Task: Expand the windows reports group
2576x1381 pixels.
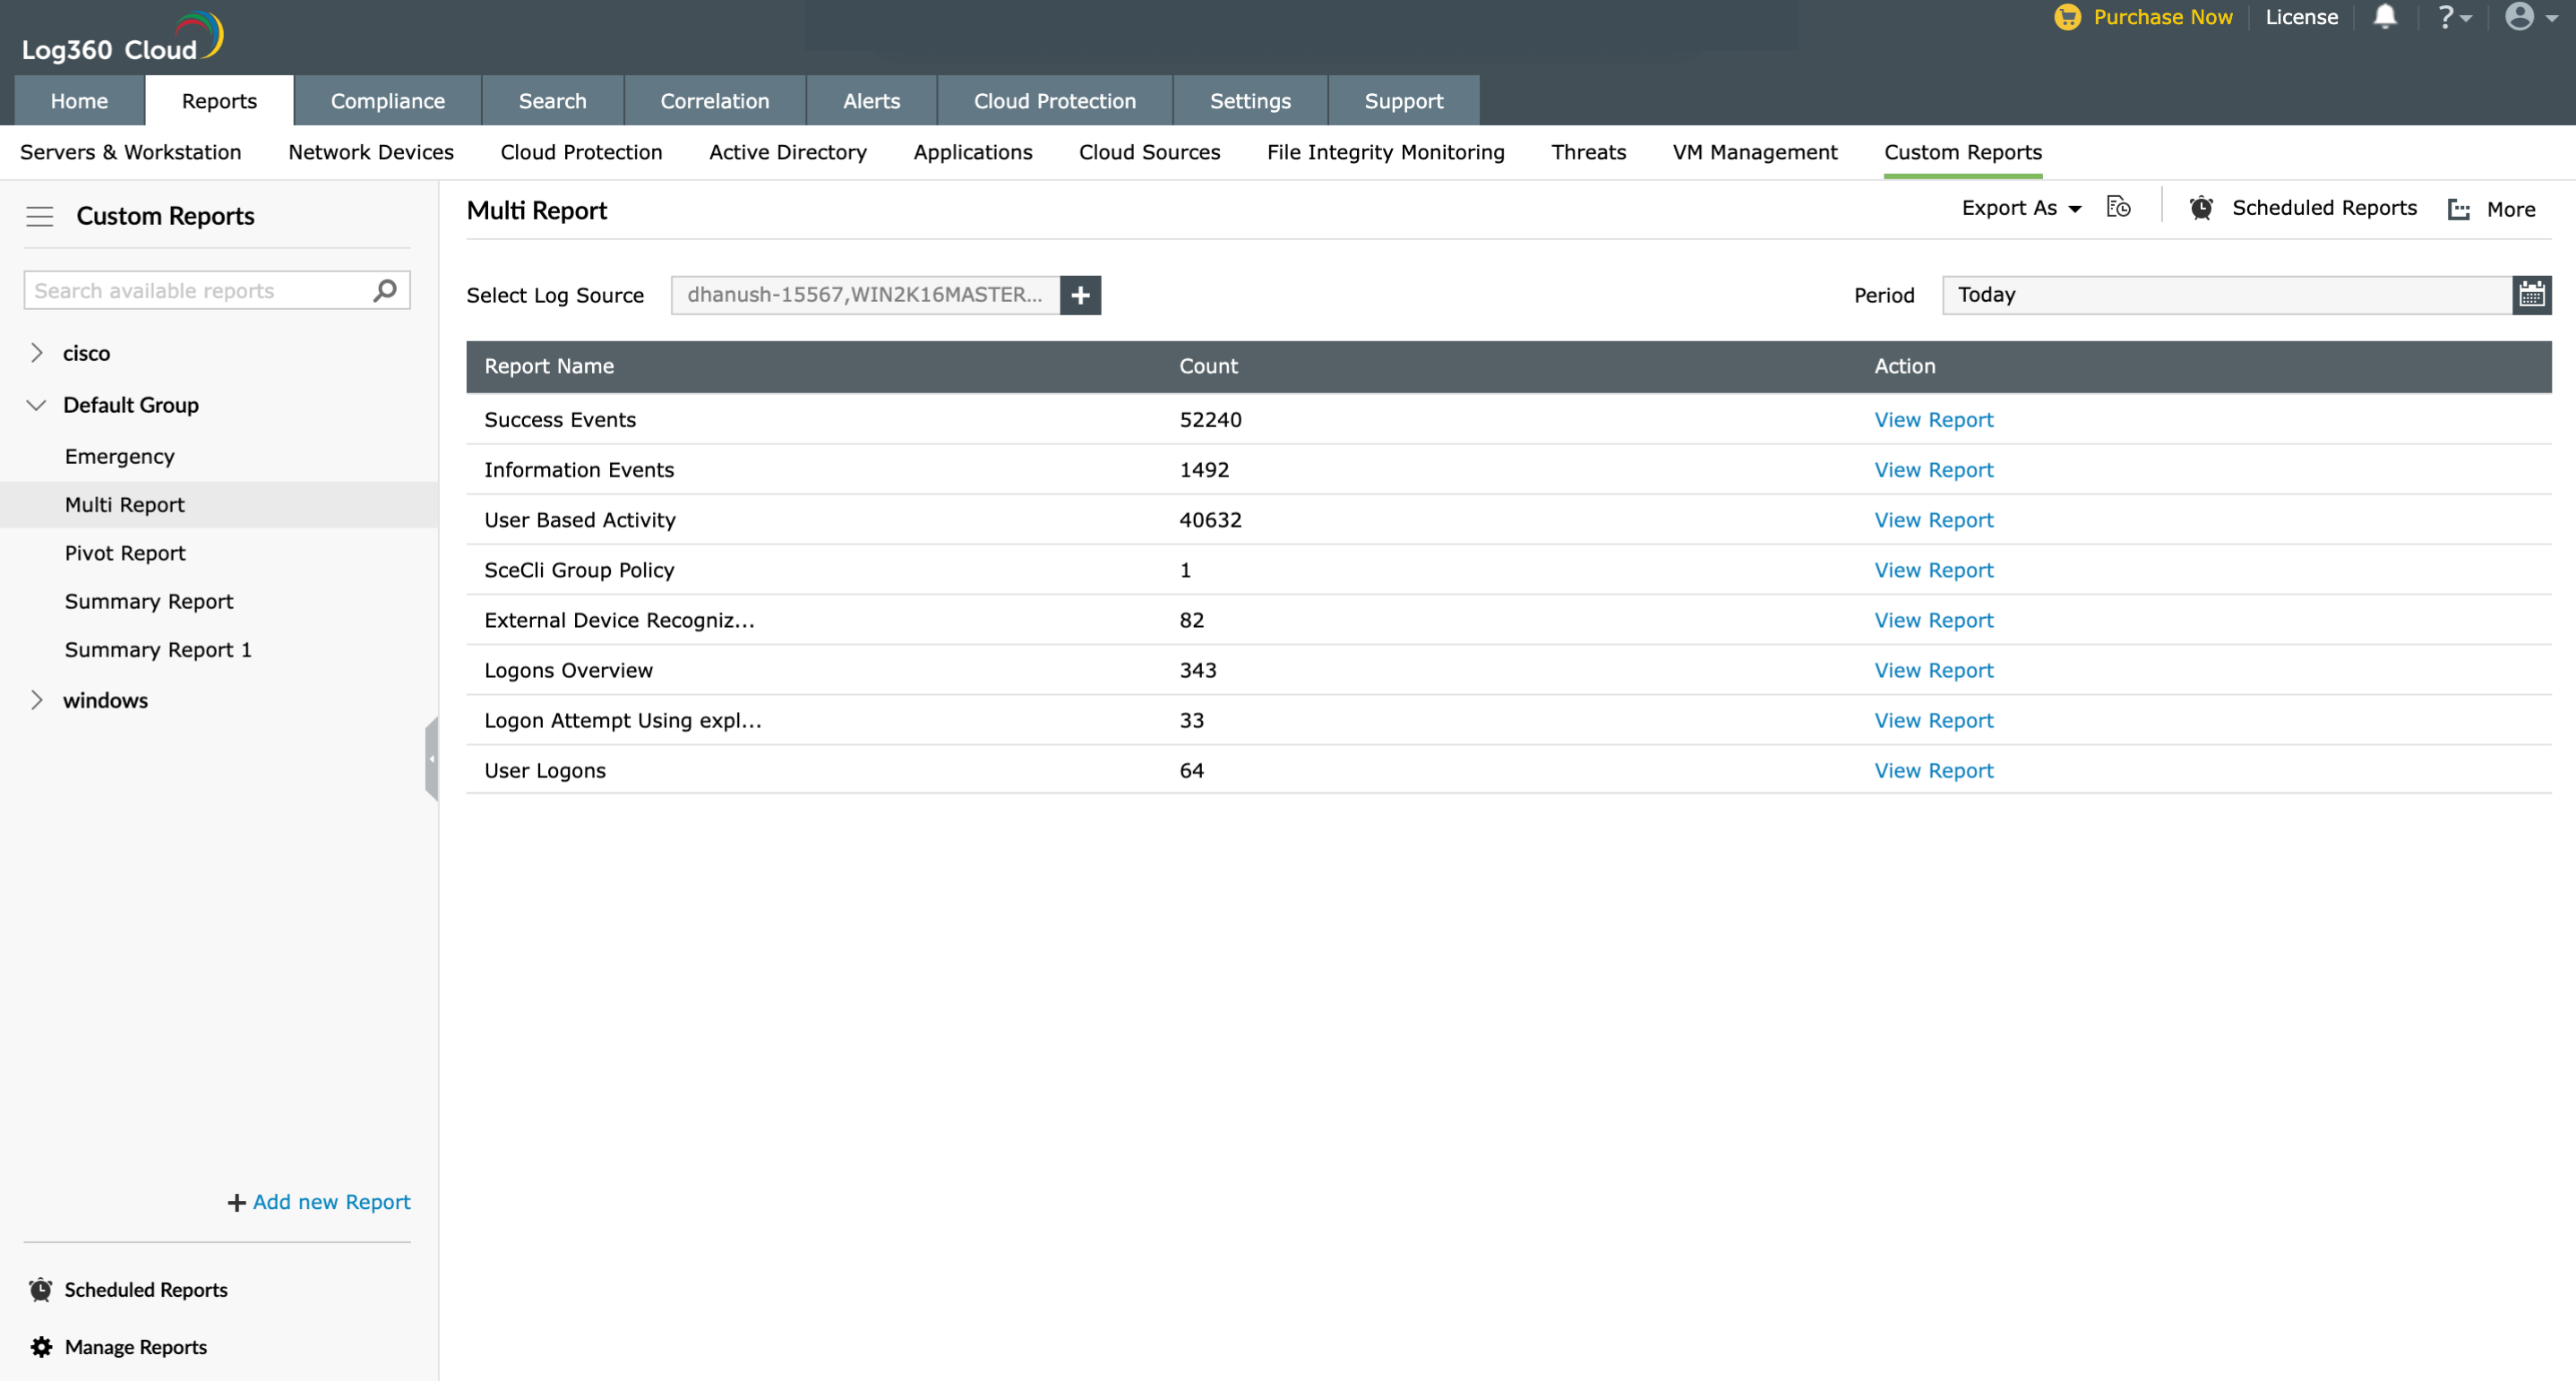Action: pos(37,700)
